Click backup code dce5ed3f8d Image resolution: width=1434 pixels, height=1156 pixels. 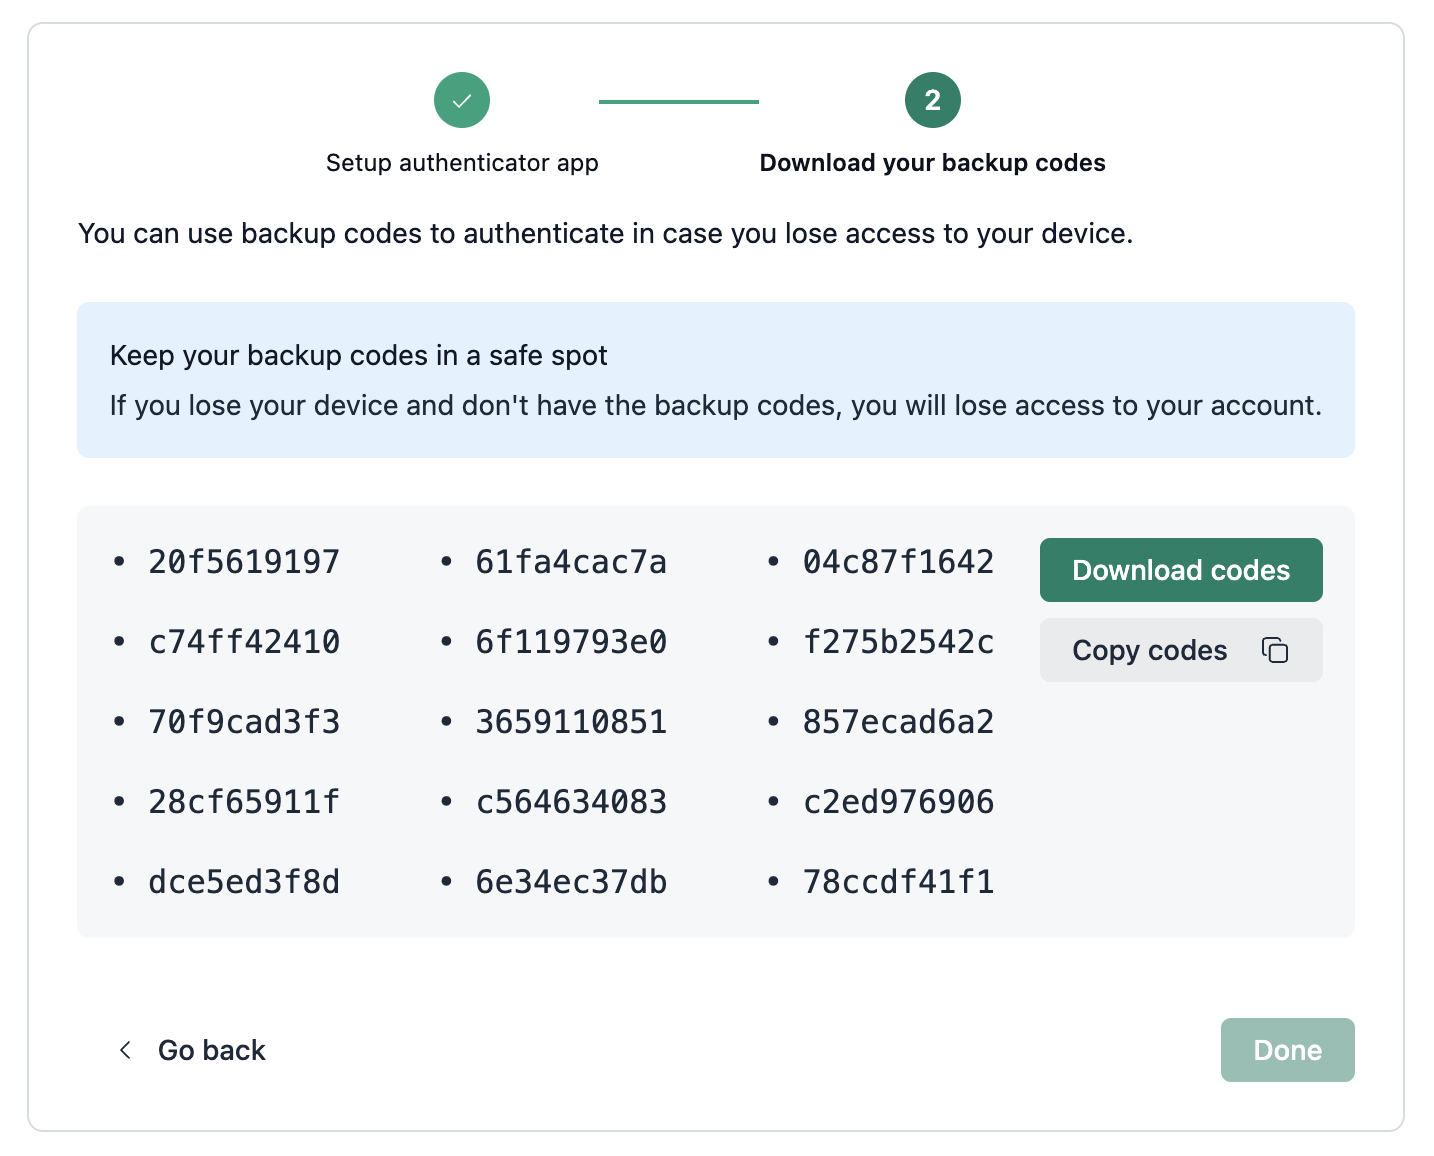pos(244,882)
